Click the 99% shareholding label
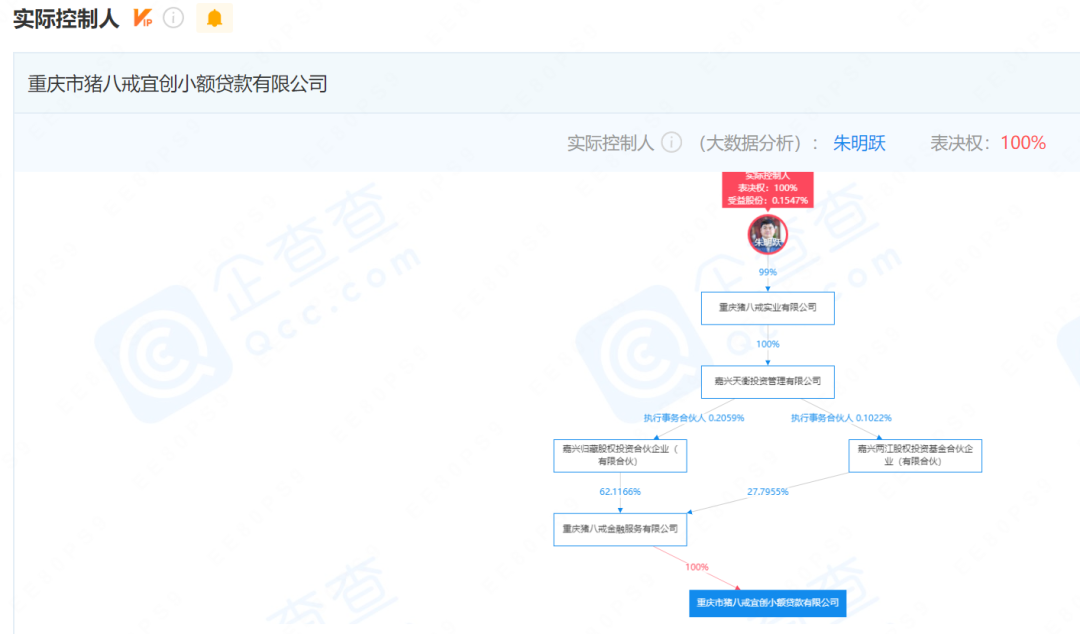This screenshot has width=1080, height=634. click(767, 271)
